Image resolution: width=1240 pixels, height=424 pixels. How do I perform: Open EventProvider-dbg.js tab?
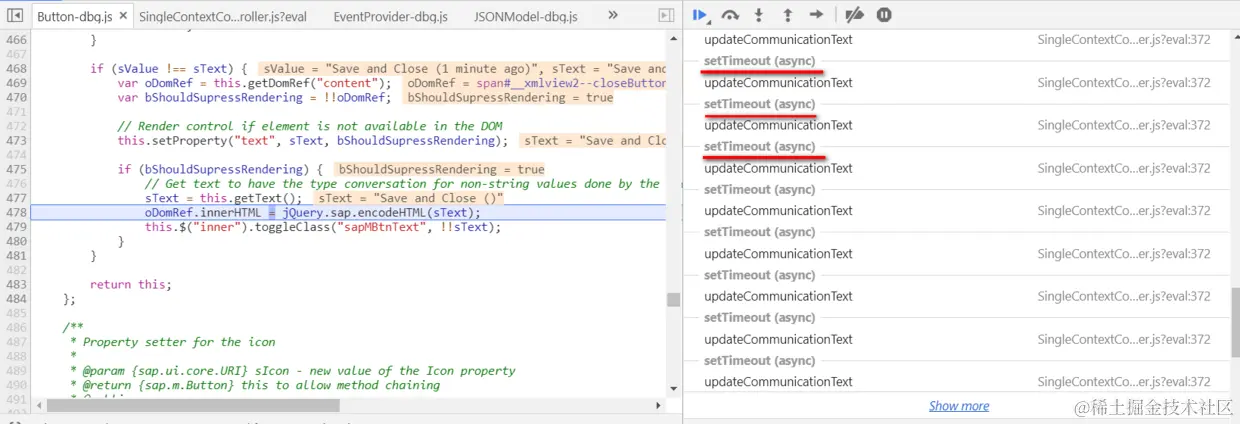pyautogui.click(x=391, y=16)
